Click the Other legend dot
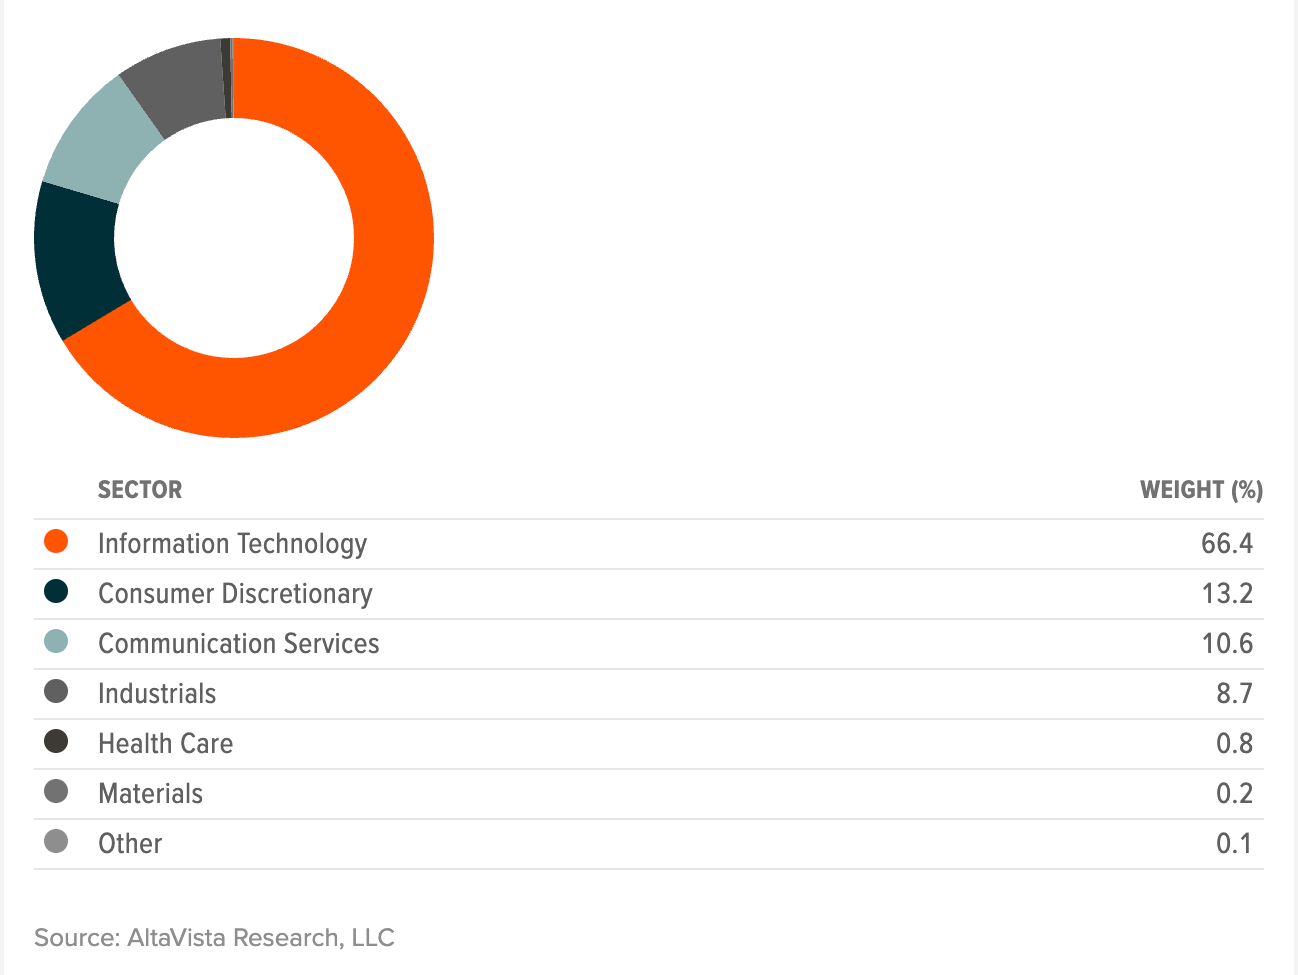Image resolution: width=1298 pixels, height=975 pixels. [56, 842]
